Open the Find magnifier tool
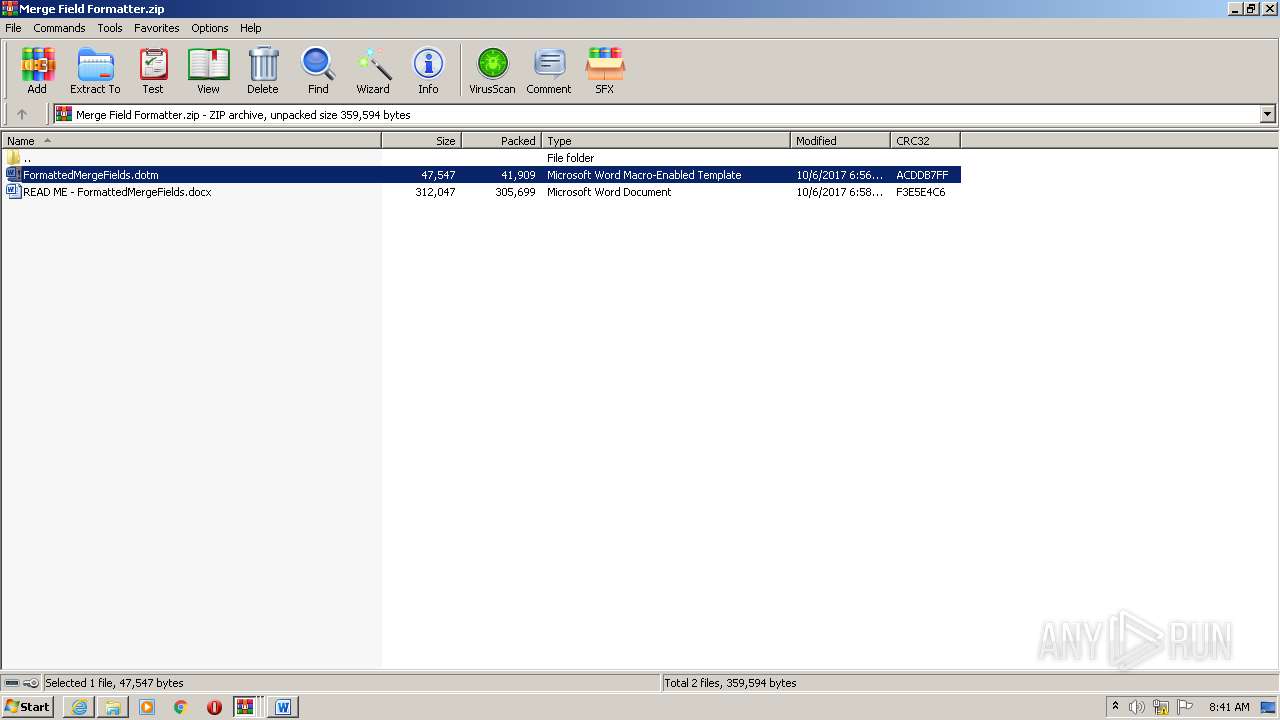This screenshot has width=1280, height=720. click(318, 70)
